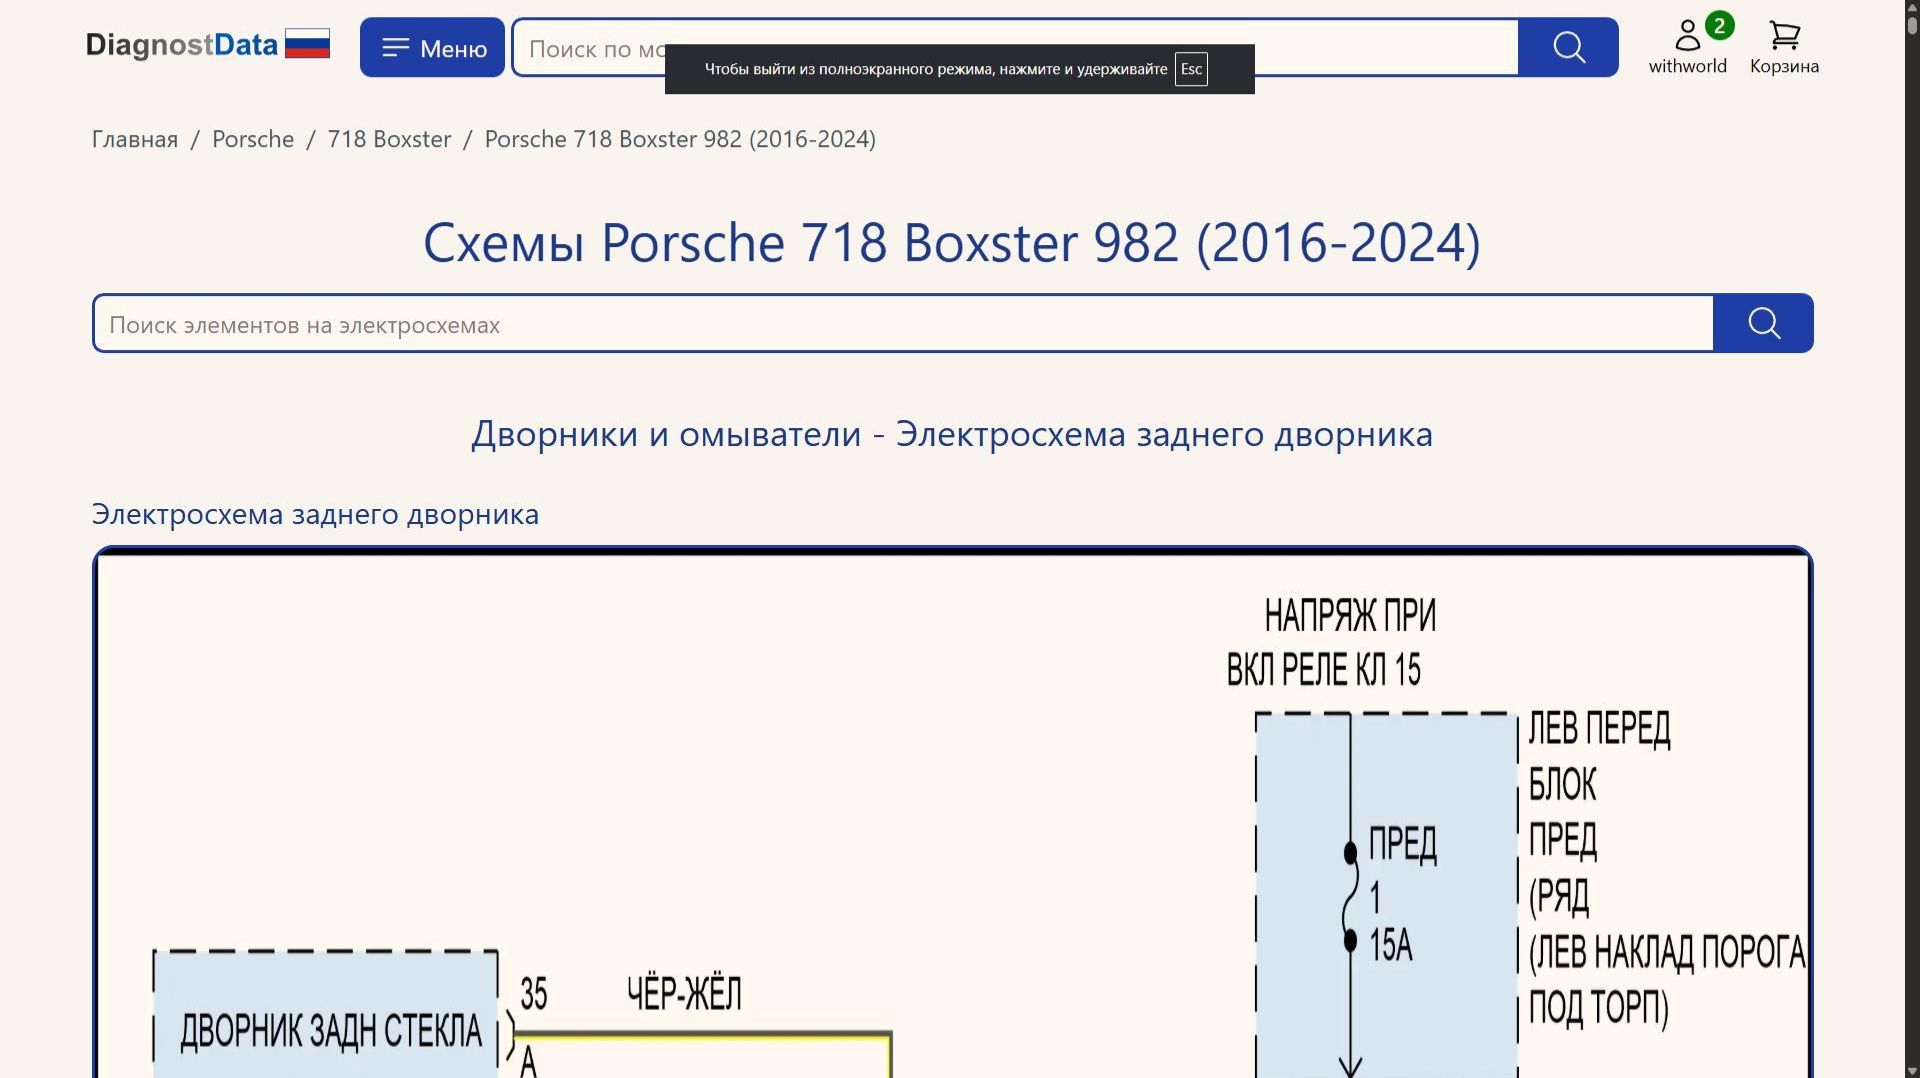Click the Russian flag icon next to the logo

point(307,43)
